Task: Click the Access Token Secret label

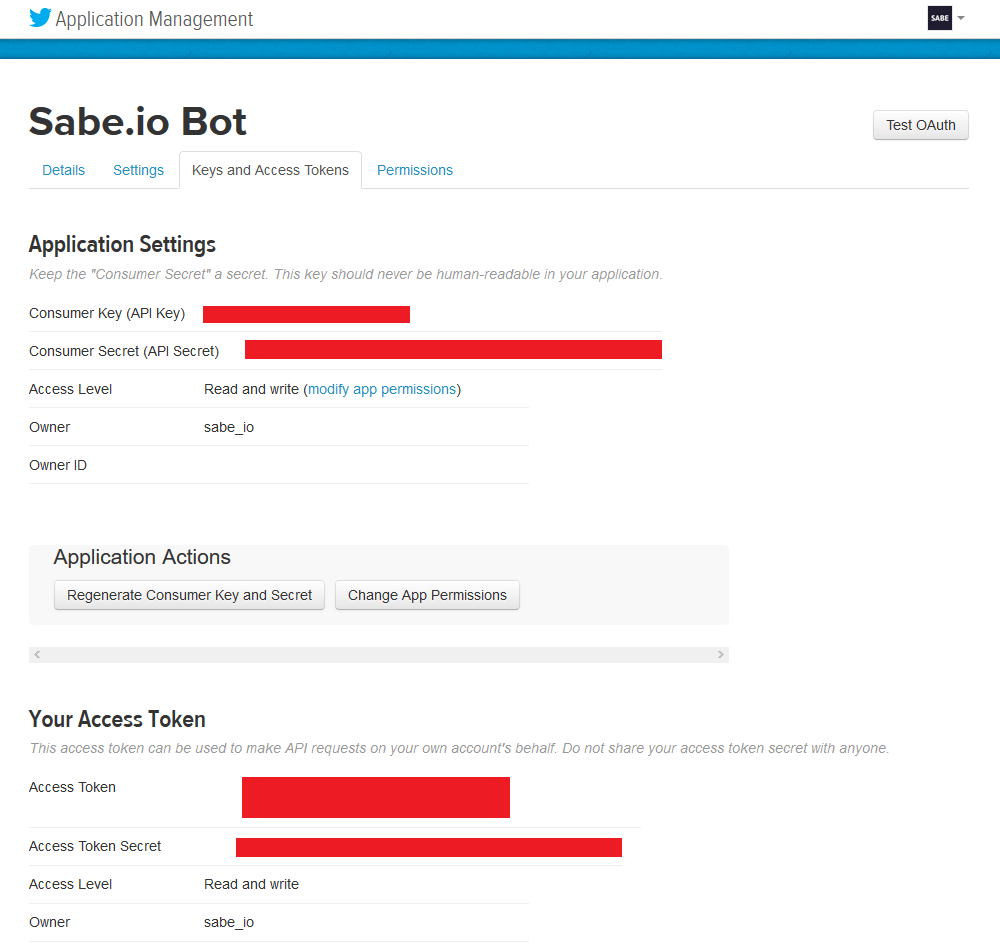Action: pyautogui.click(x=95, y=846)
